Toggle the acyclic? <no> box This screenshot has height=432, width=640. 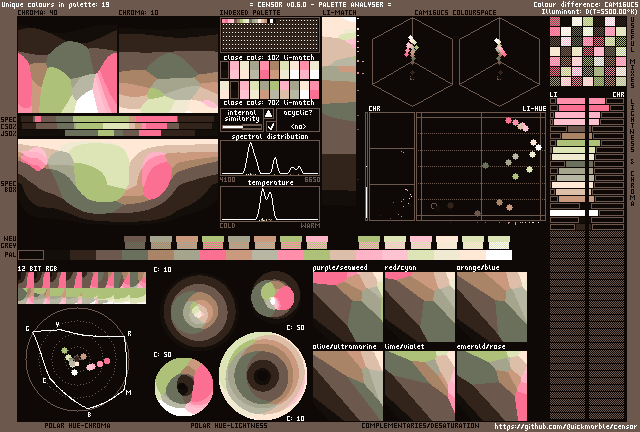pos(298,120)
